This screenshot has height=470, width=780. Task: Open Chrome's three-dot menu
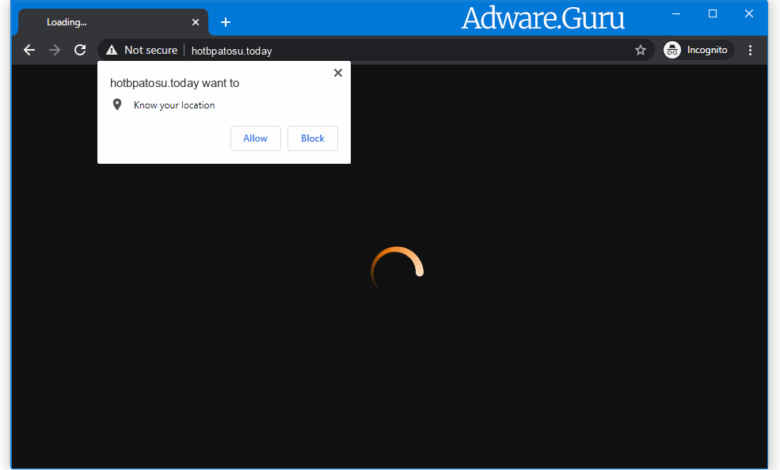(x=750, y=50)
